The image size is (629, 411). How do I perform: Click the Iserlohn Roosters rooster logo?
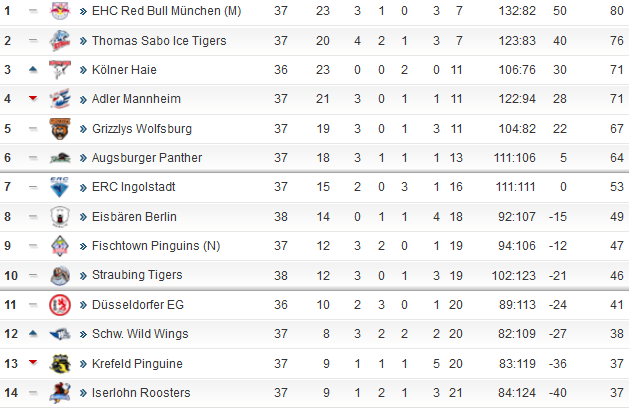60,393
